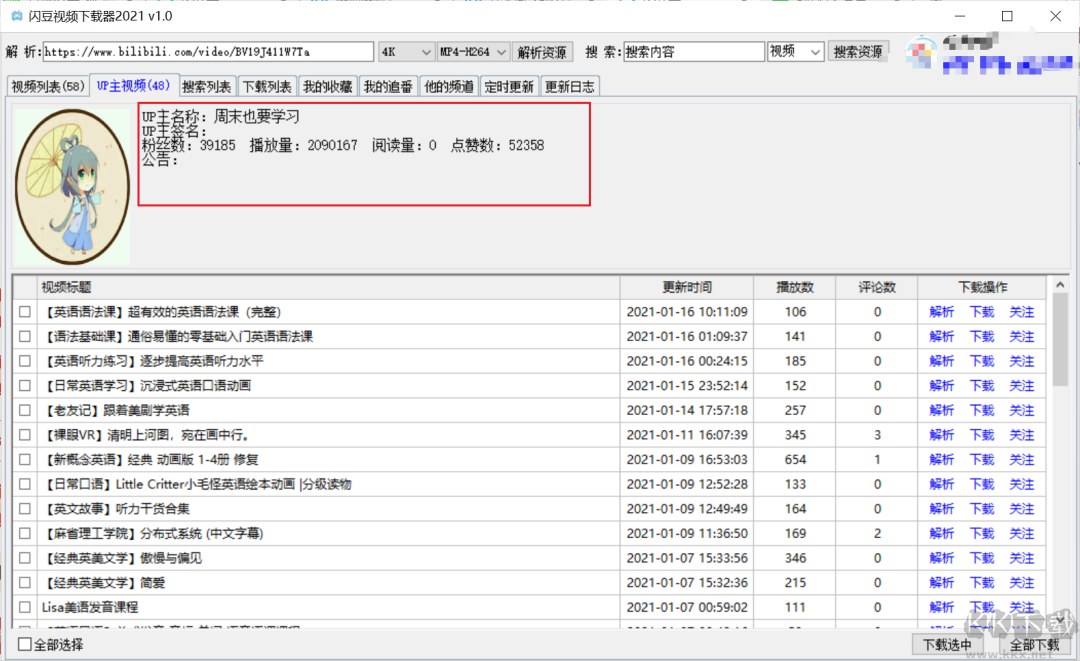Image resolution: width=1080 pixels, height=661 pixels.
Task: Select checkbox for 【经典英美文学】傲慢与偏见
Action: click(25, 558)
